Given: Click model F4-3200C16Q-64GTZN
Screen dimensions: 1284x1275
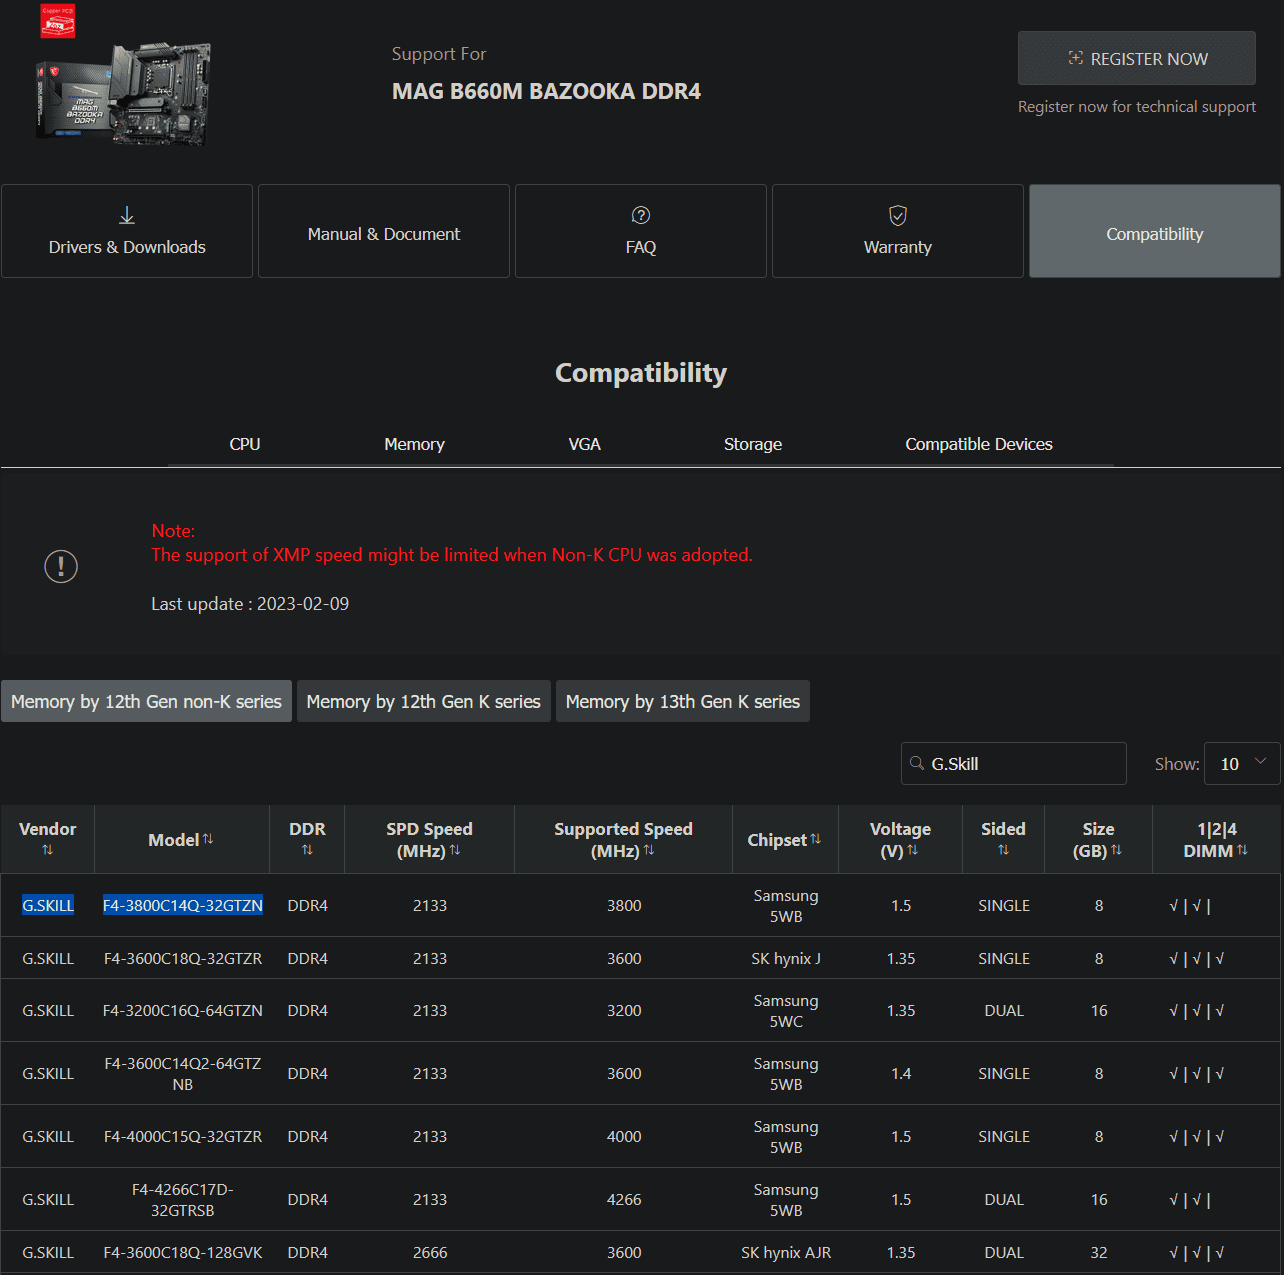Looking at the screenshot, I should point(183,1010).
